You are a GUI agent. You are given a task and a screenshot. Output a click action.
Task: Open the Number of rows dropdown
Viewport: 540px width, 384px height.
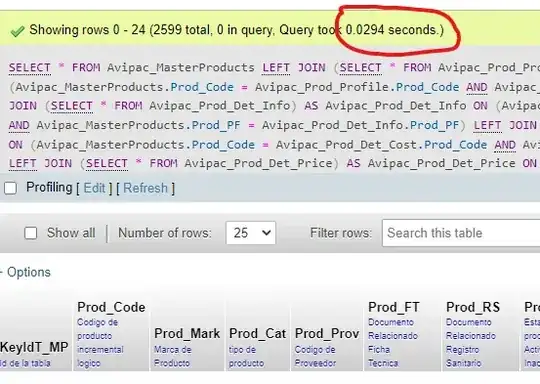point(251,233)
